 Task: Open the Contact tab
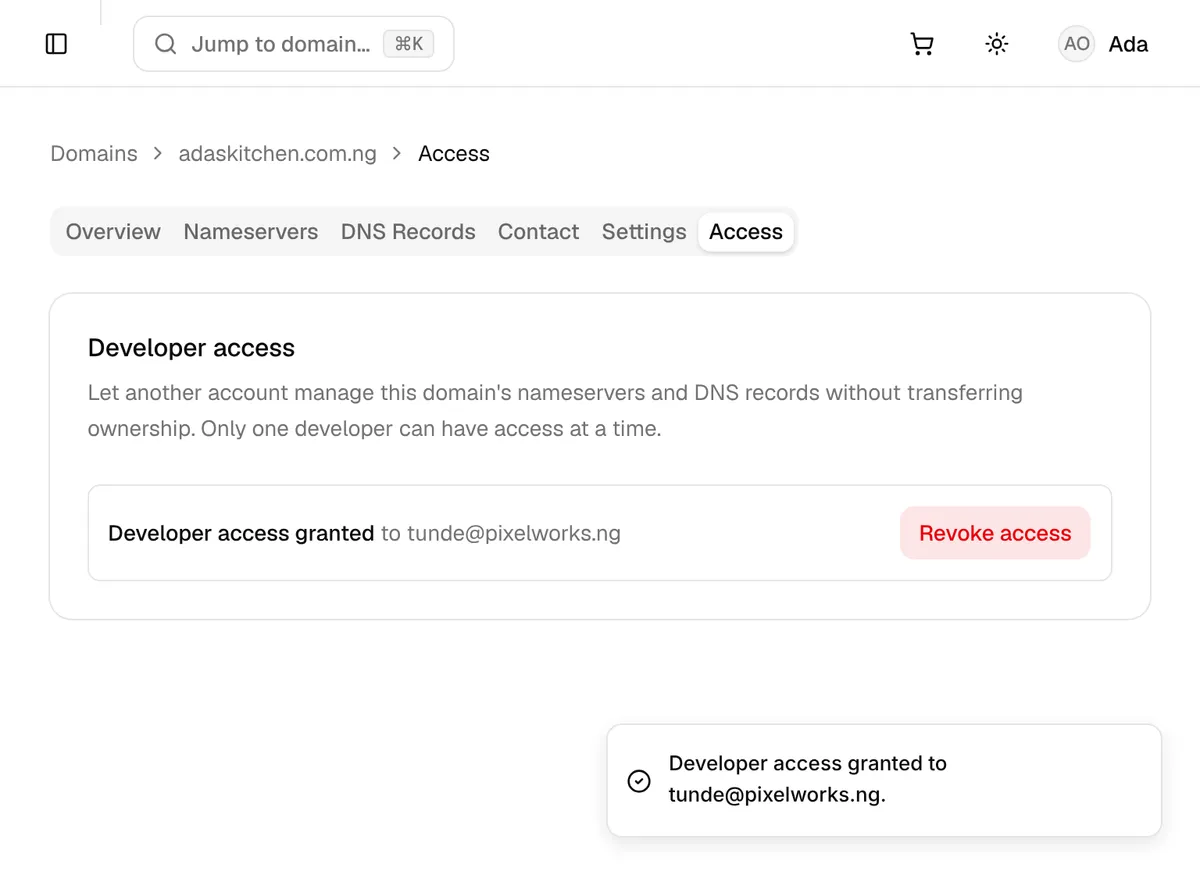point(539,232)
